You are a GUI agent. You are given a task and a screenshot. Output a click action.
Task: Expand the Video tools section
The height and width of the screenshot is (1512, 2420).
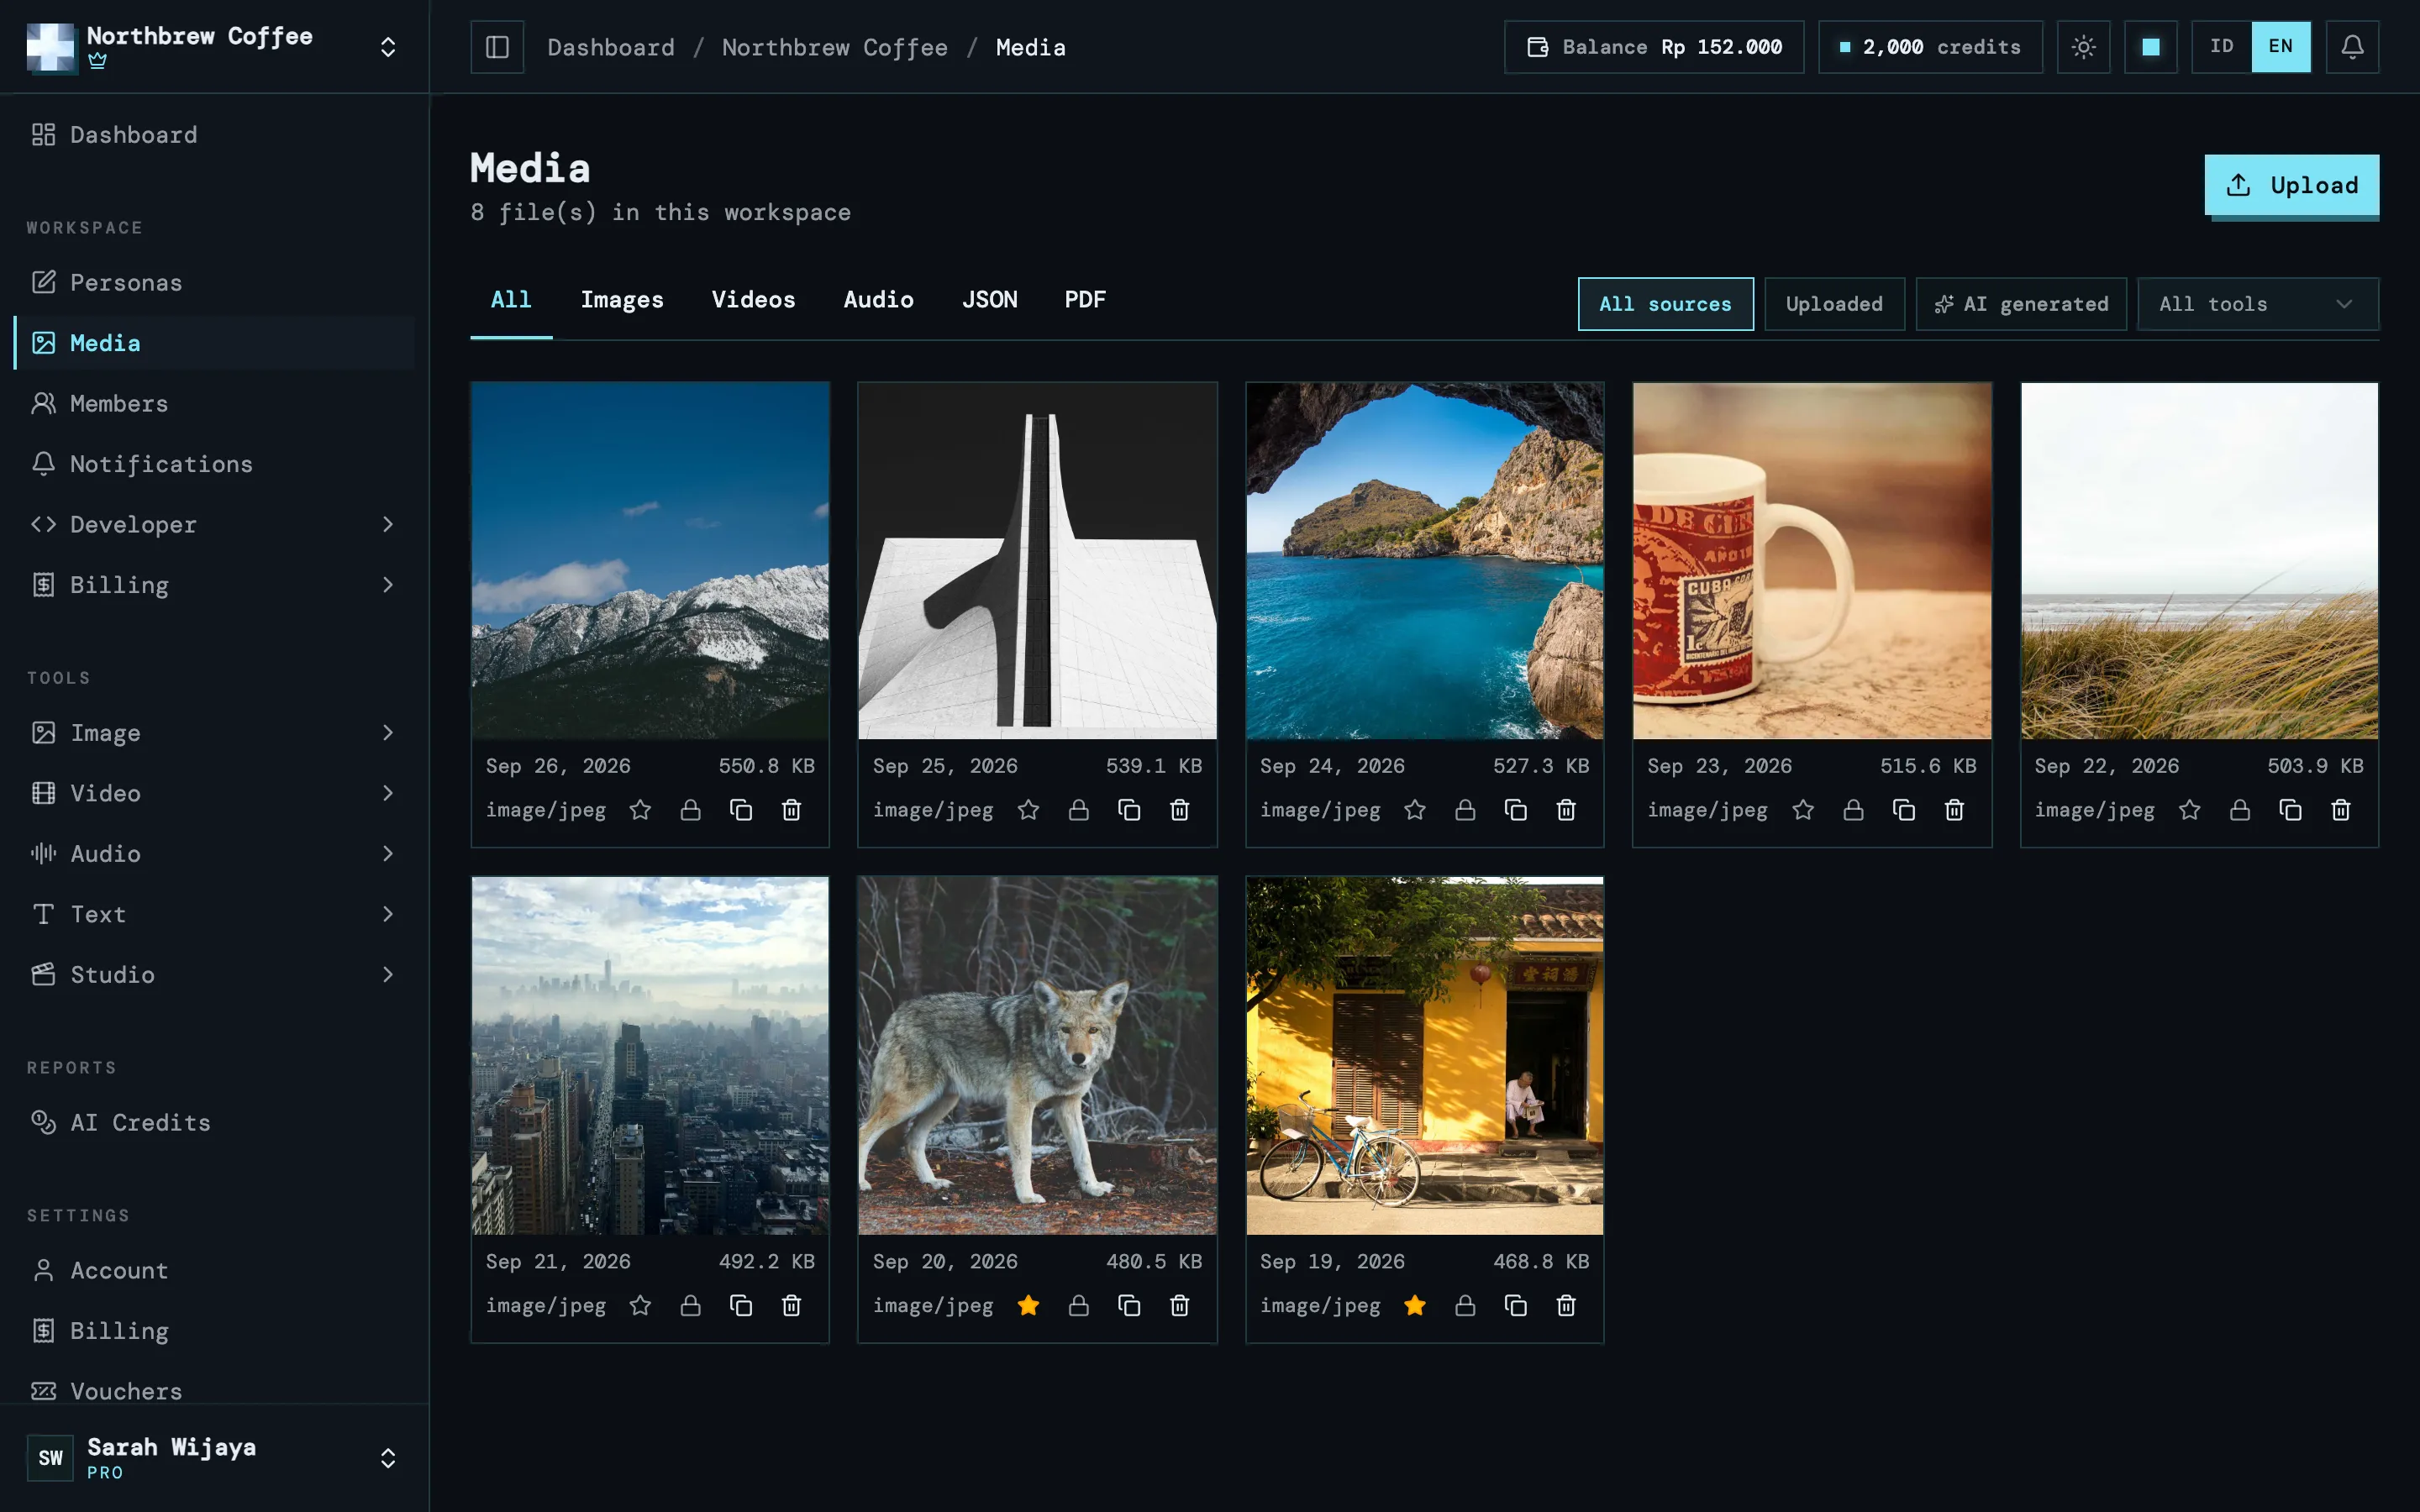pos(214,793)
